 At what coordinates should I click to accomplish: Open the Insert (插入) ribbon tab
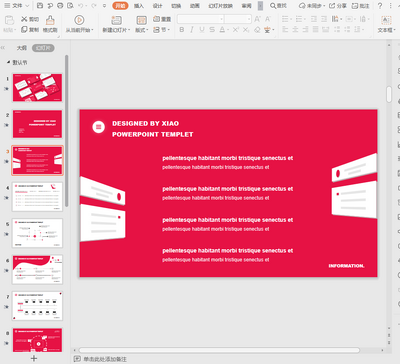(x=139, y=6)
